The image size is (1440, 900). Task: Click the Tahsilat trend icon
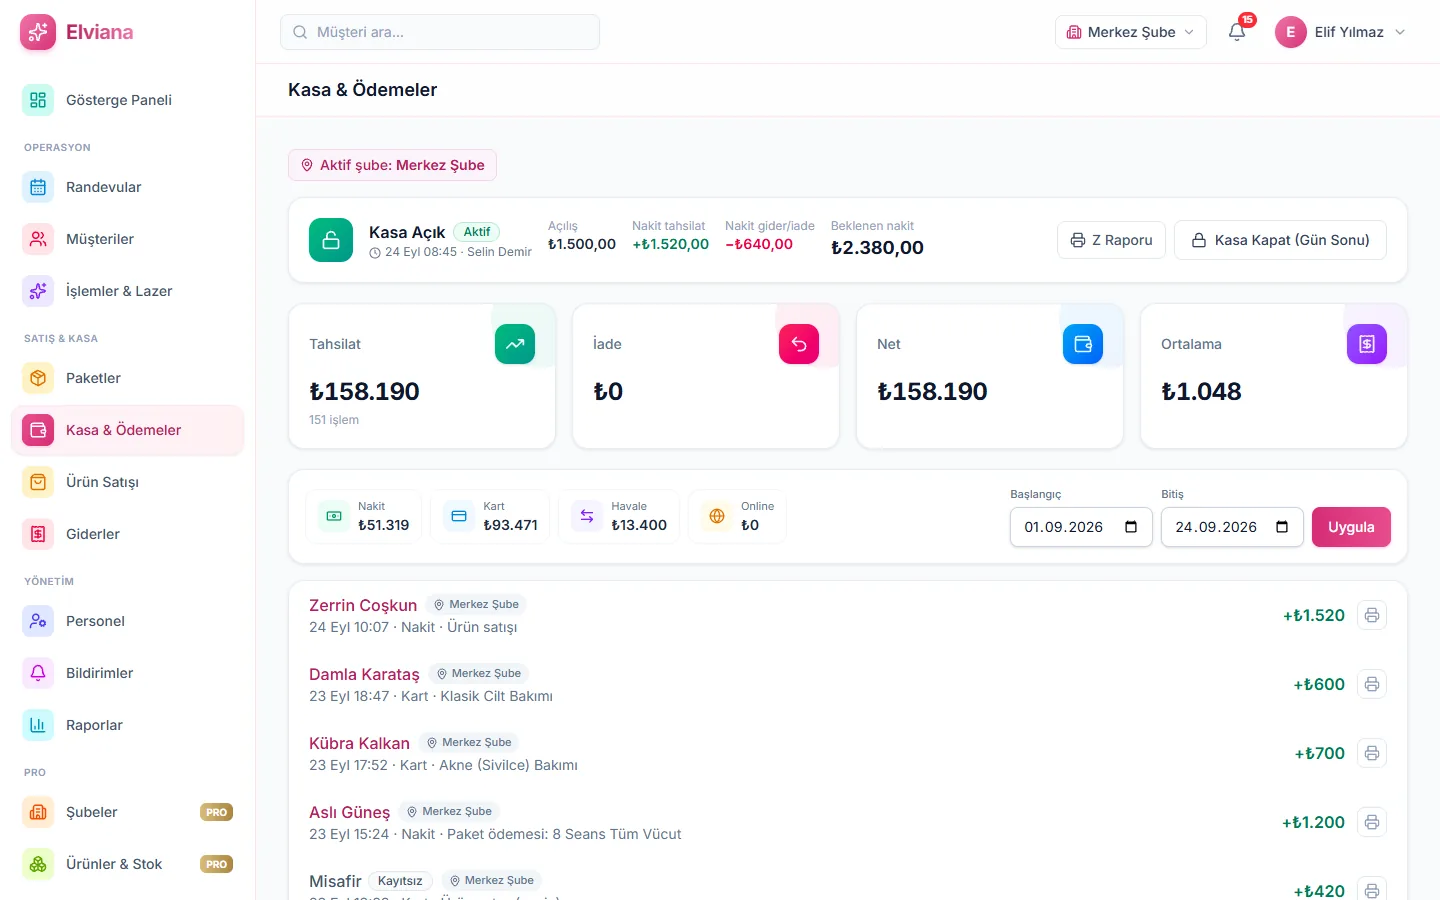[x=515, y=344]
